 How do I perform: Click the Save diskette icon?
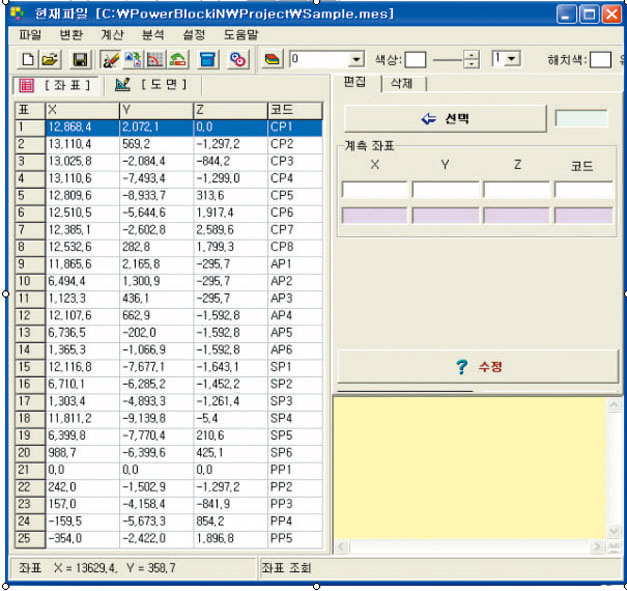[80, 60]
